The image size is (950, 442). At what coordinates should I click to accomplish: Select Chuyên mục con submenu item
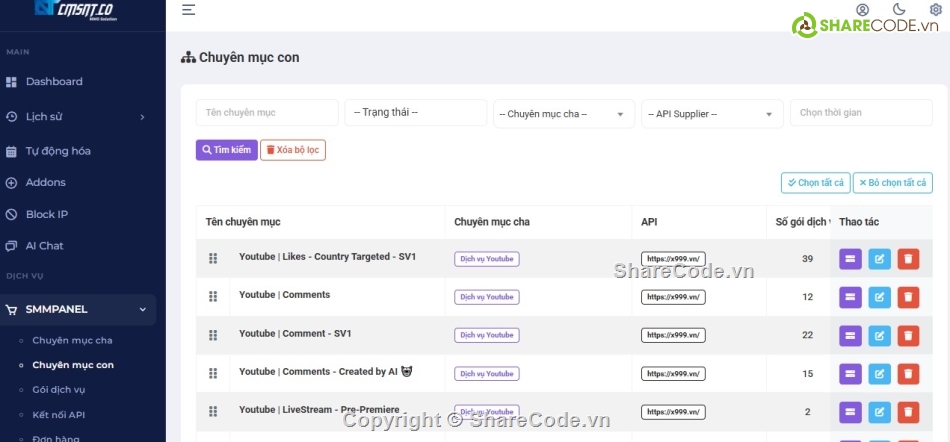73,365
